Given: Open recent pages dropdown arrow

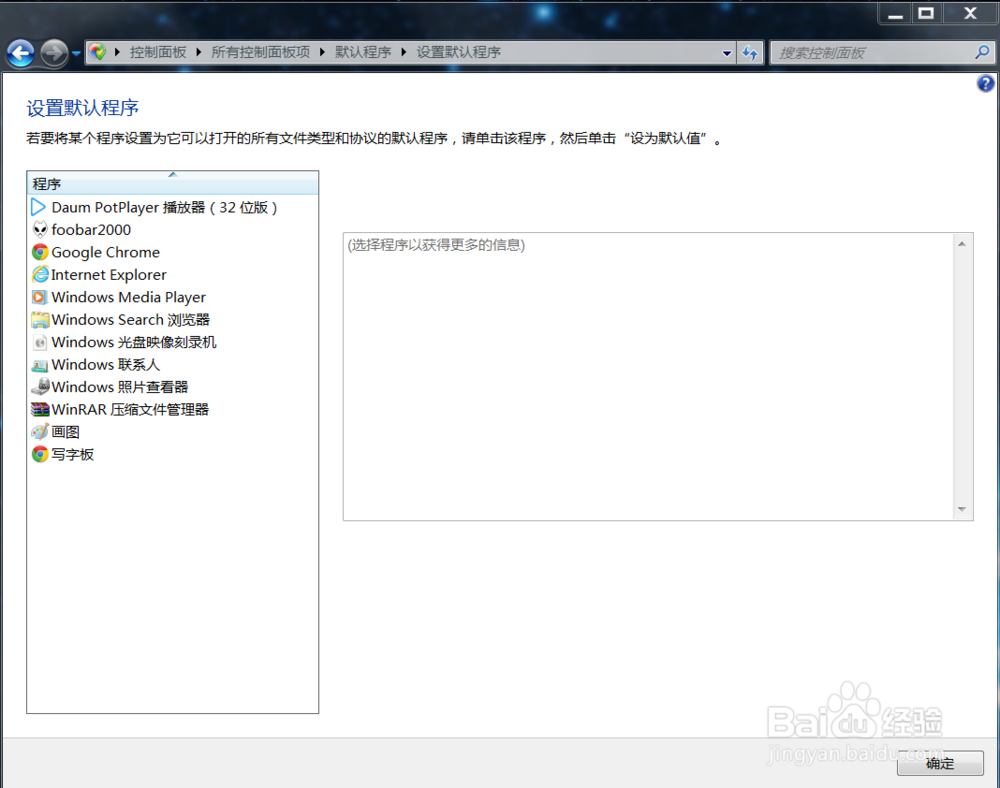Looking at the screenshot, I should coord(76,53).
